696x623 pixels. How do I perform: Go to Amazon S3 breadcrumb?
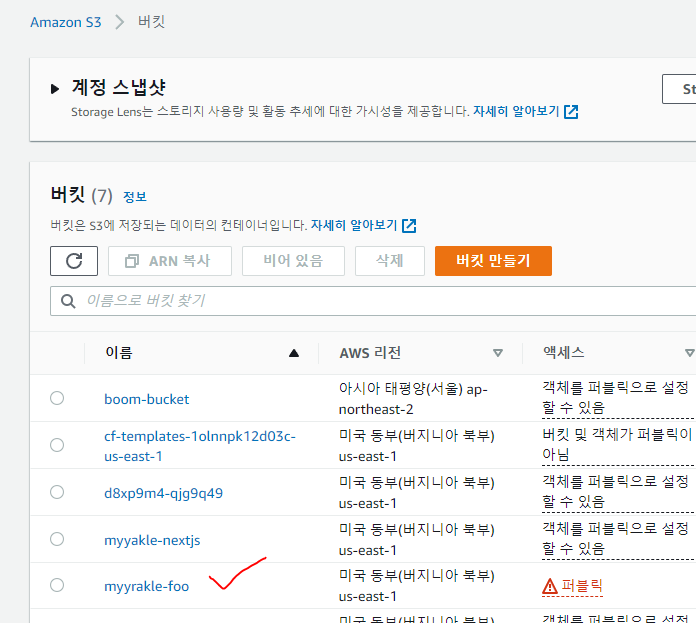[x=65, y=22]
